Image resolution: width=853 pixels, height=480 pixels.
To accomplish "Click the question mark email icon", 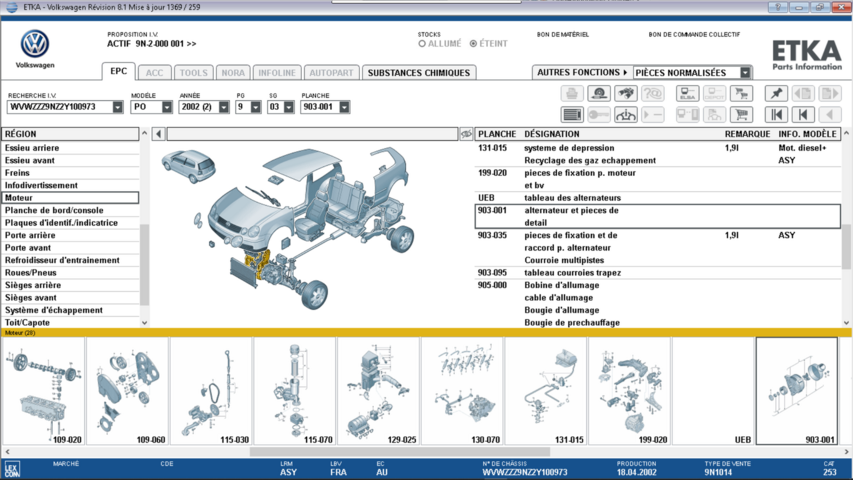I will [652, 94].
